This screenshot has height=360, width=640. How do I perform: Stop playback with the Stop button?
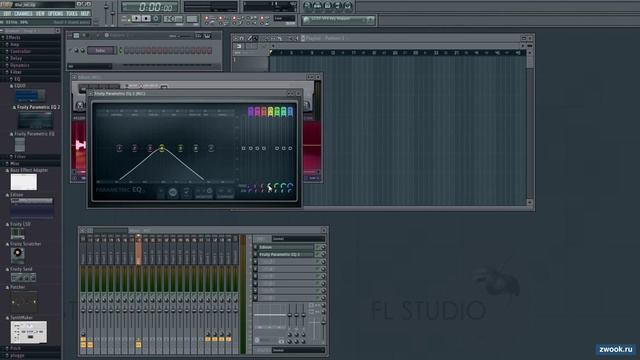[146, 19]
